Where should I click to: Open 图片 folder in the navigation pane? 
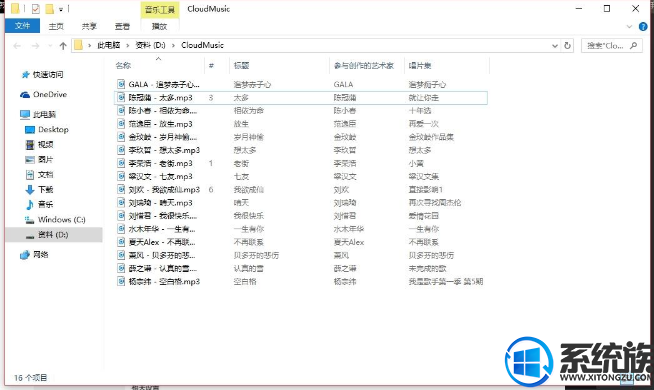pos(45,159)
